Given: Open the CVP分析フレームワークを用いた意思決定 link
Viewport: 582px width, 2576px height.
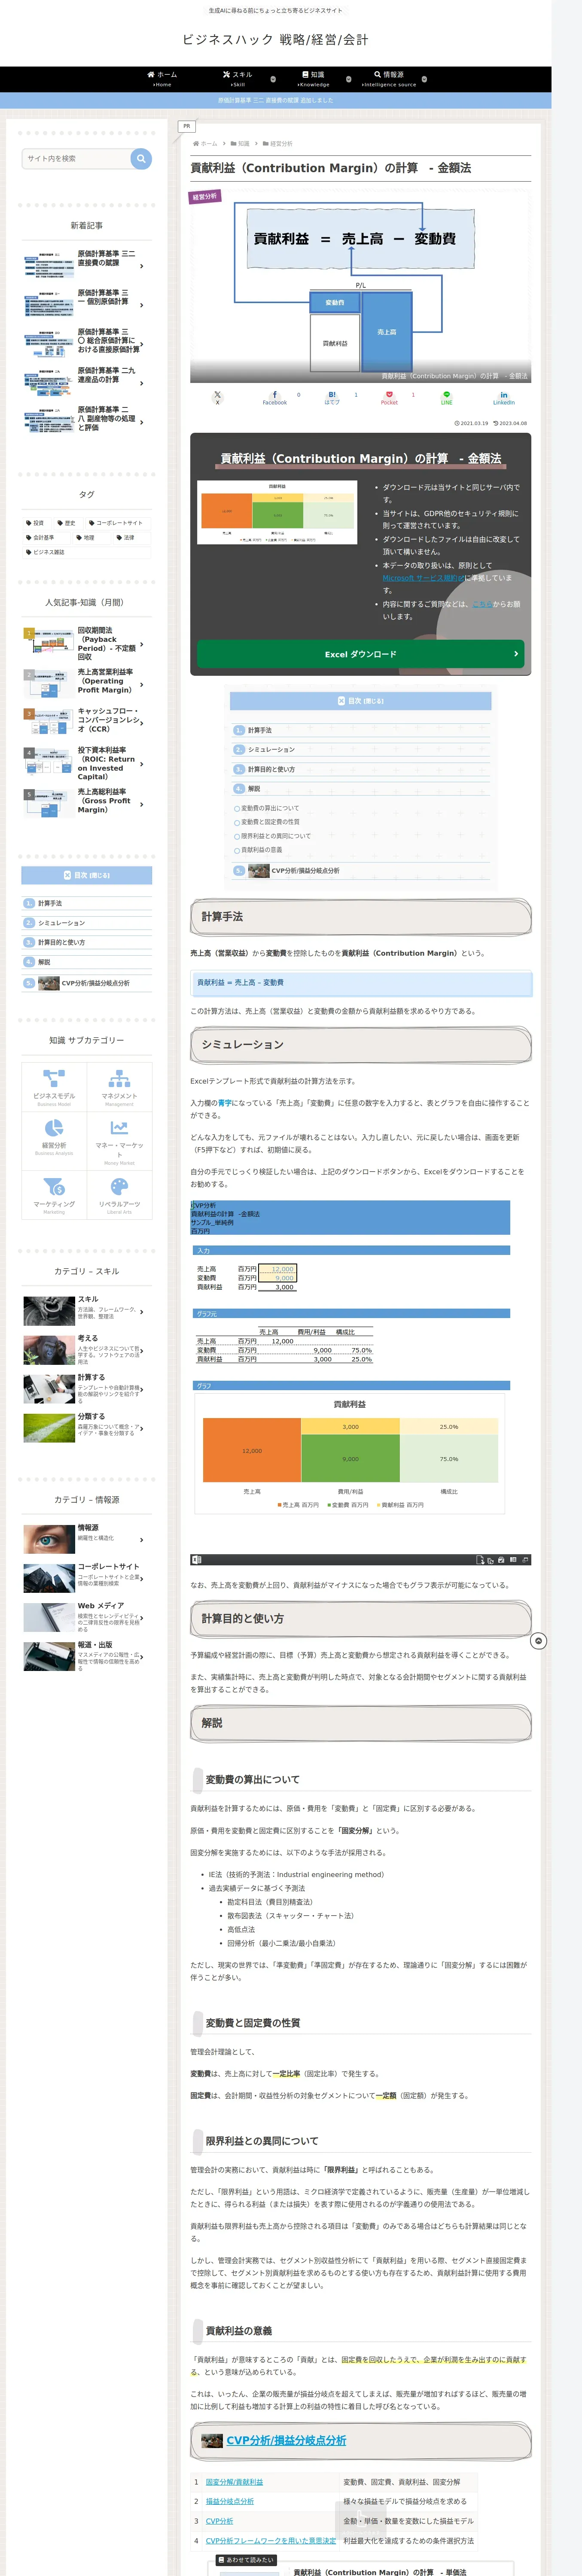Looking at the screenshot, I should coord(271,2541).
